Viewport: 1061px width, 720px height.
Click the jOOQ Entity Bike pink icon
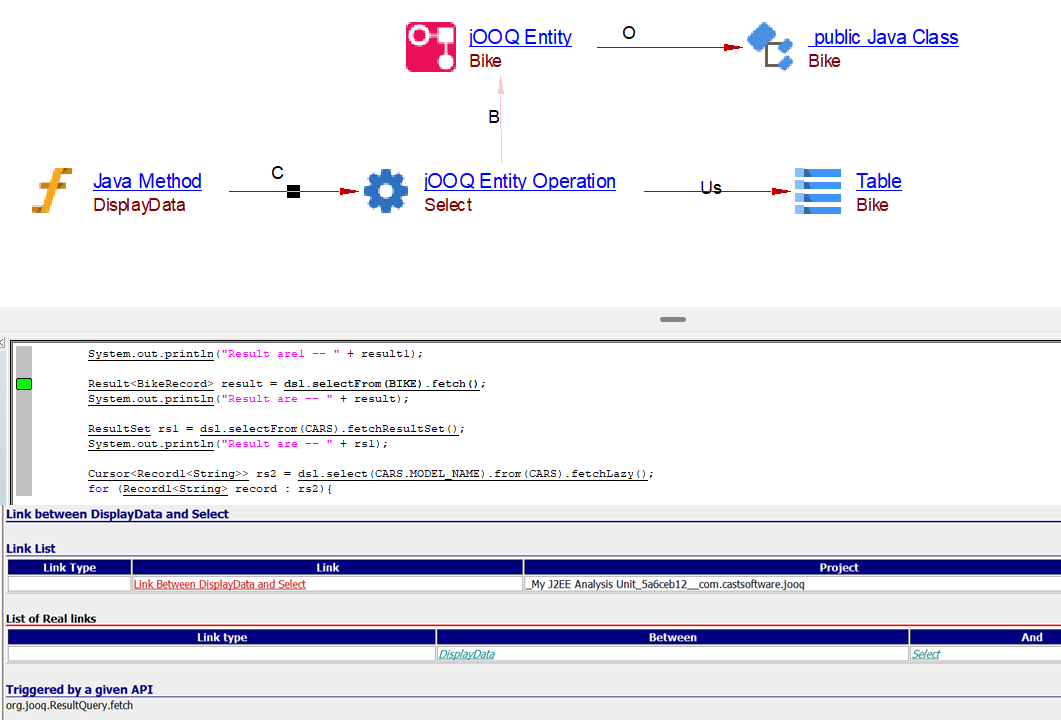pos(431,48)
